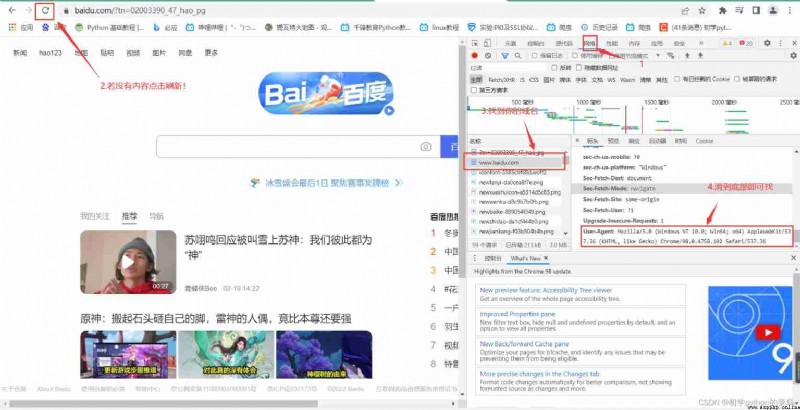
Task: Open the YouTube What's New video thumbnail
Action: click(749, 332)
